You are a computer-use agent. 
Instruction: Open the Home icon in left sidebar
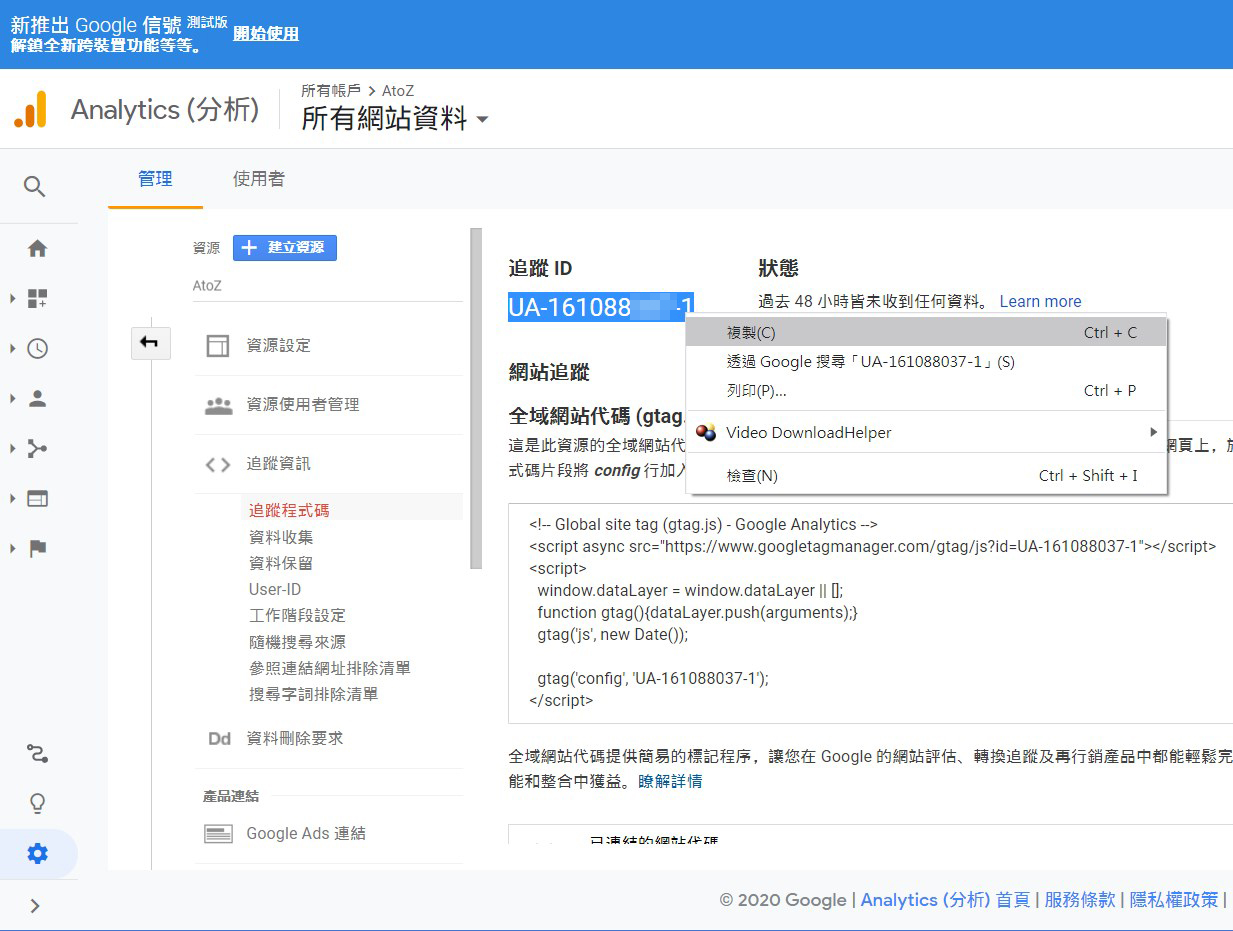[37, 249]
